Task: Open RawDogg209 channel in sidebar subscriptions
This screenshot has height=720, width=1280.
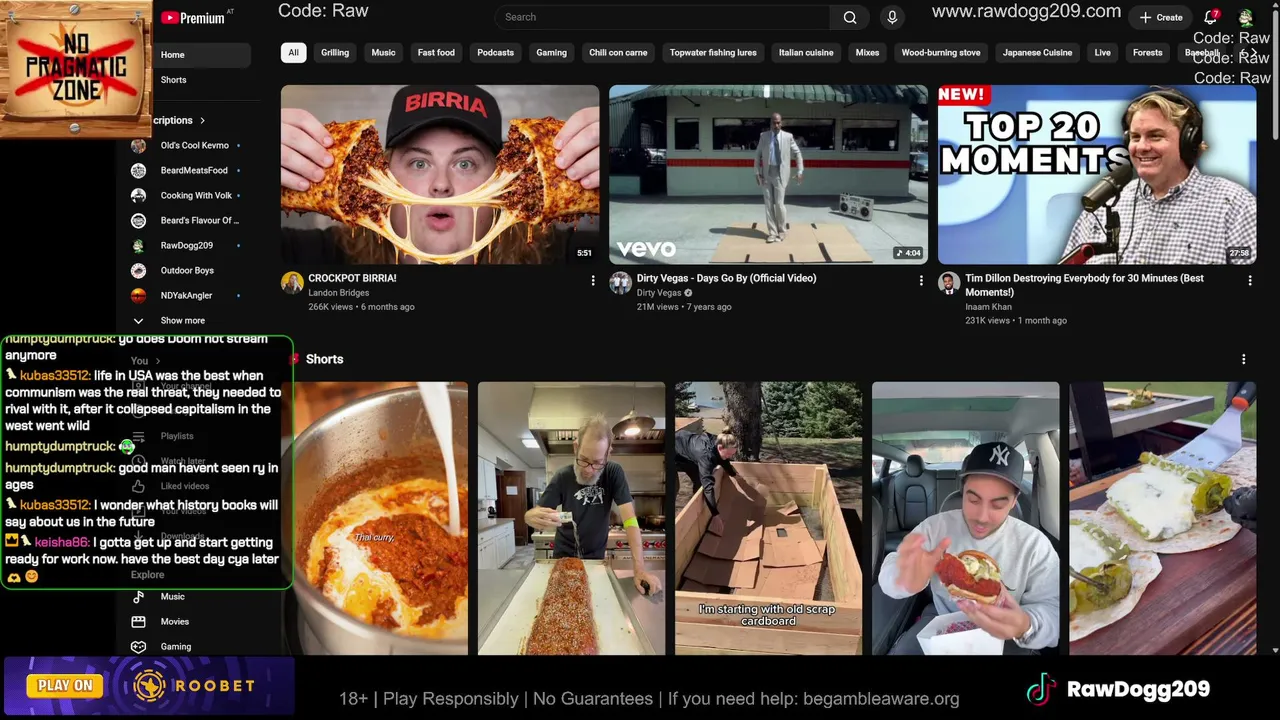Action: 187,245
